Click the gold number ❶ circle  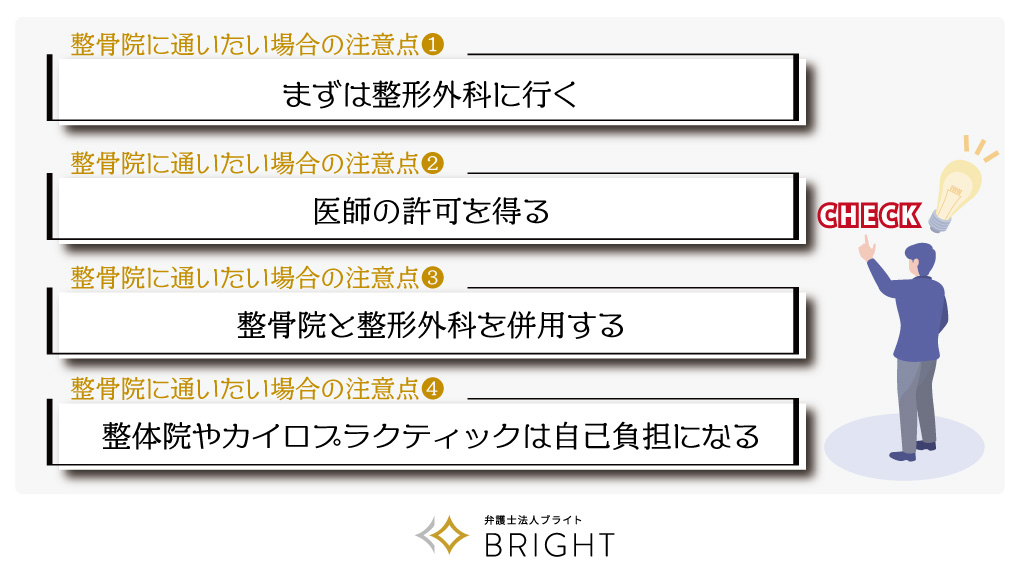[x=433, y=45]
